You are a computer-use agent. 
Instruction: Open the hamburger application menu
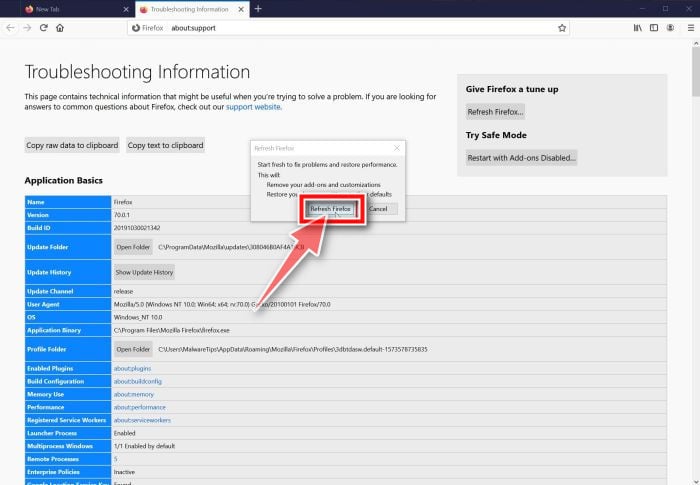(x=691, y=28)
